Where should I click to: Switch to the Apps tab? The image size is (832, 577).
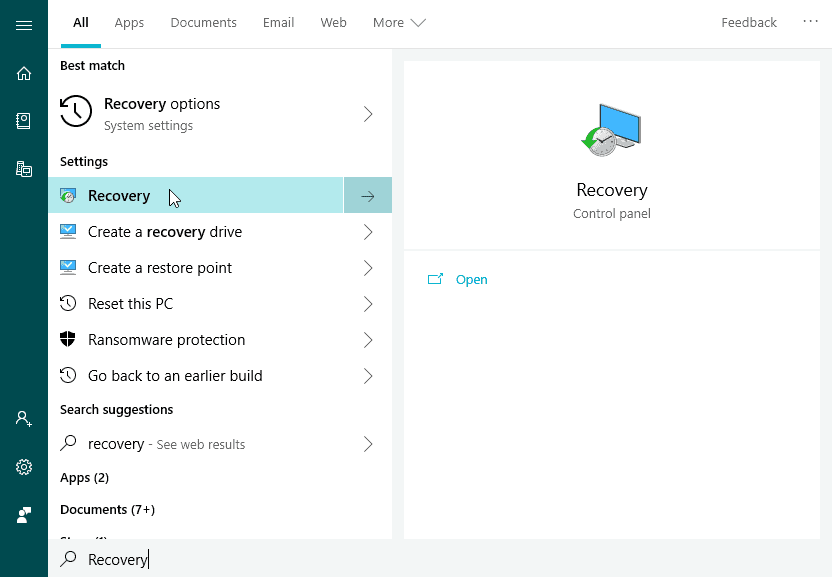(129, 23)
